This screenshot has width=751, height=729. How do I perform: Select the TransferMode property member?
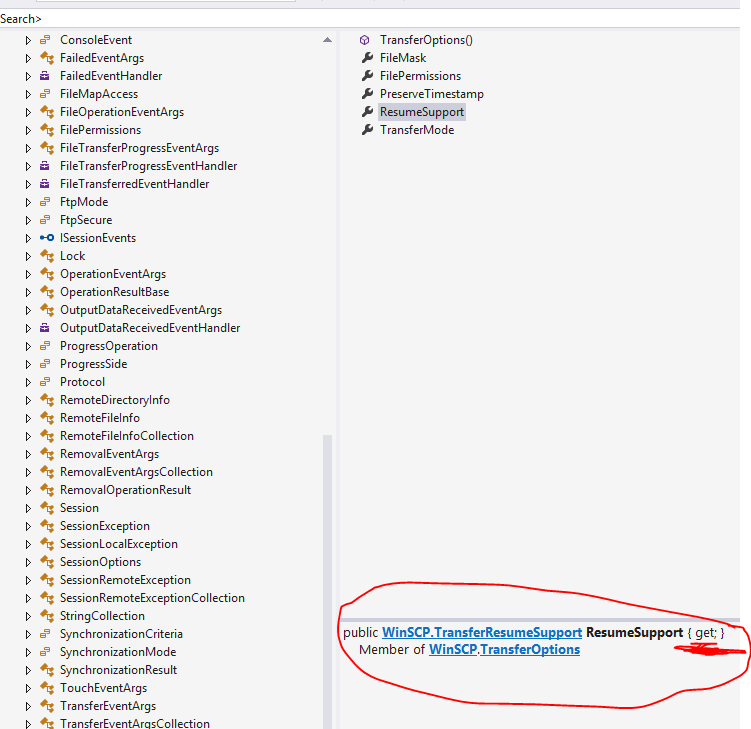[416, 130]
